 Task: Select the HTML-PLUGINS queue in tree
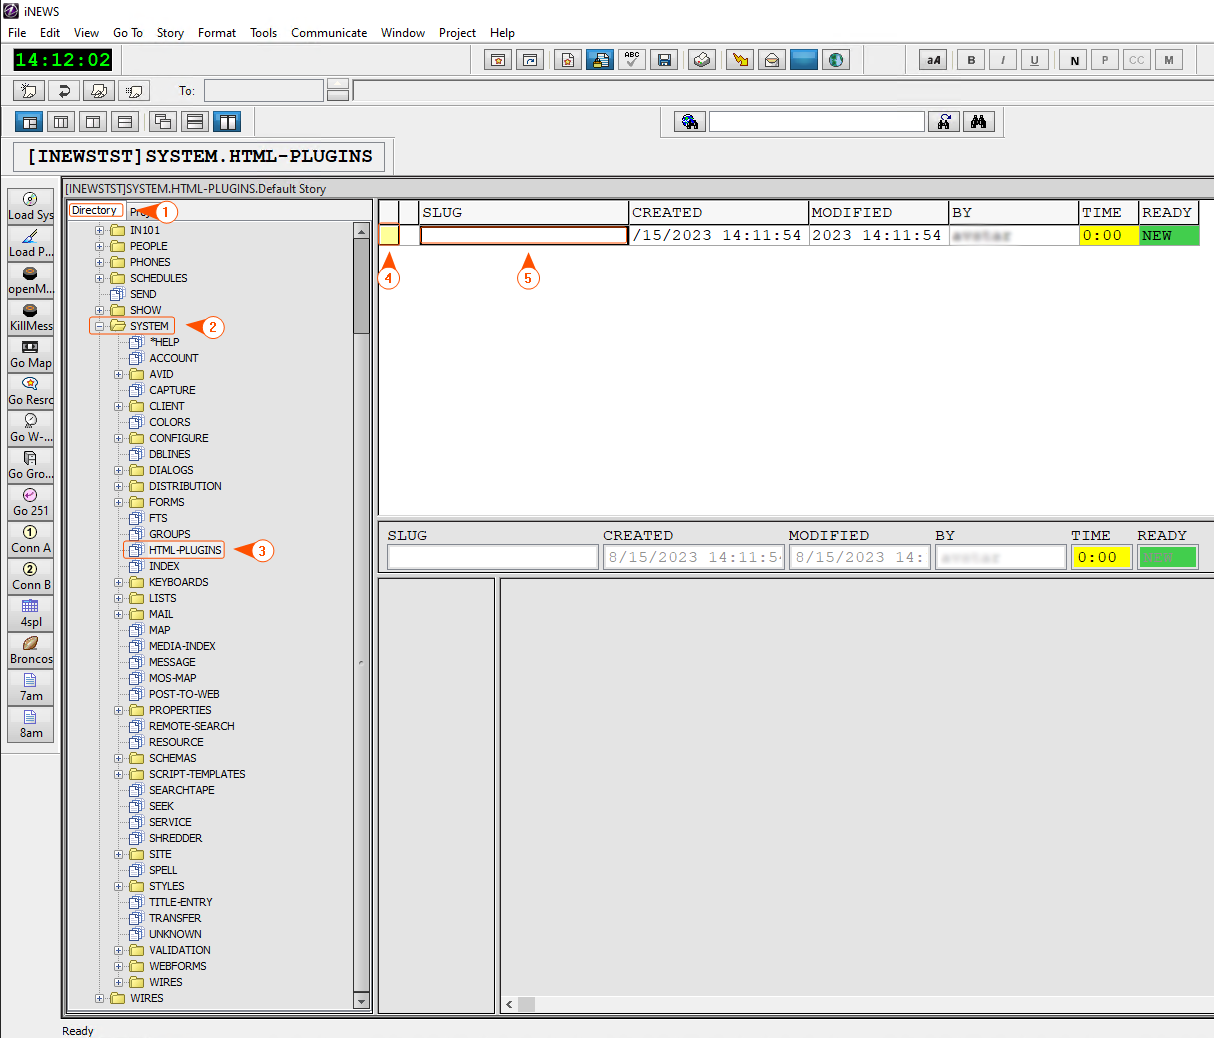pos(185,550)
